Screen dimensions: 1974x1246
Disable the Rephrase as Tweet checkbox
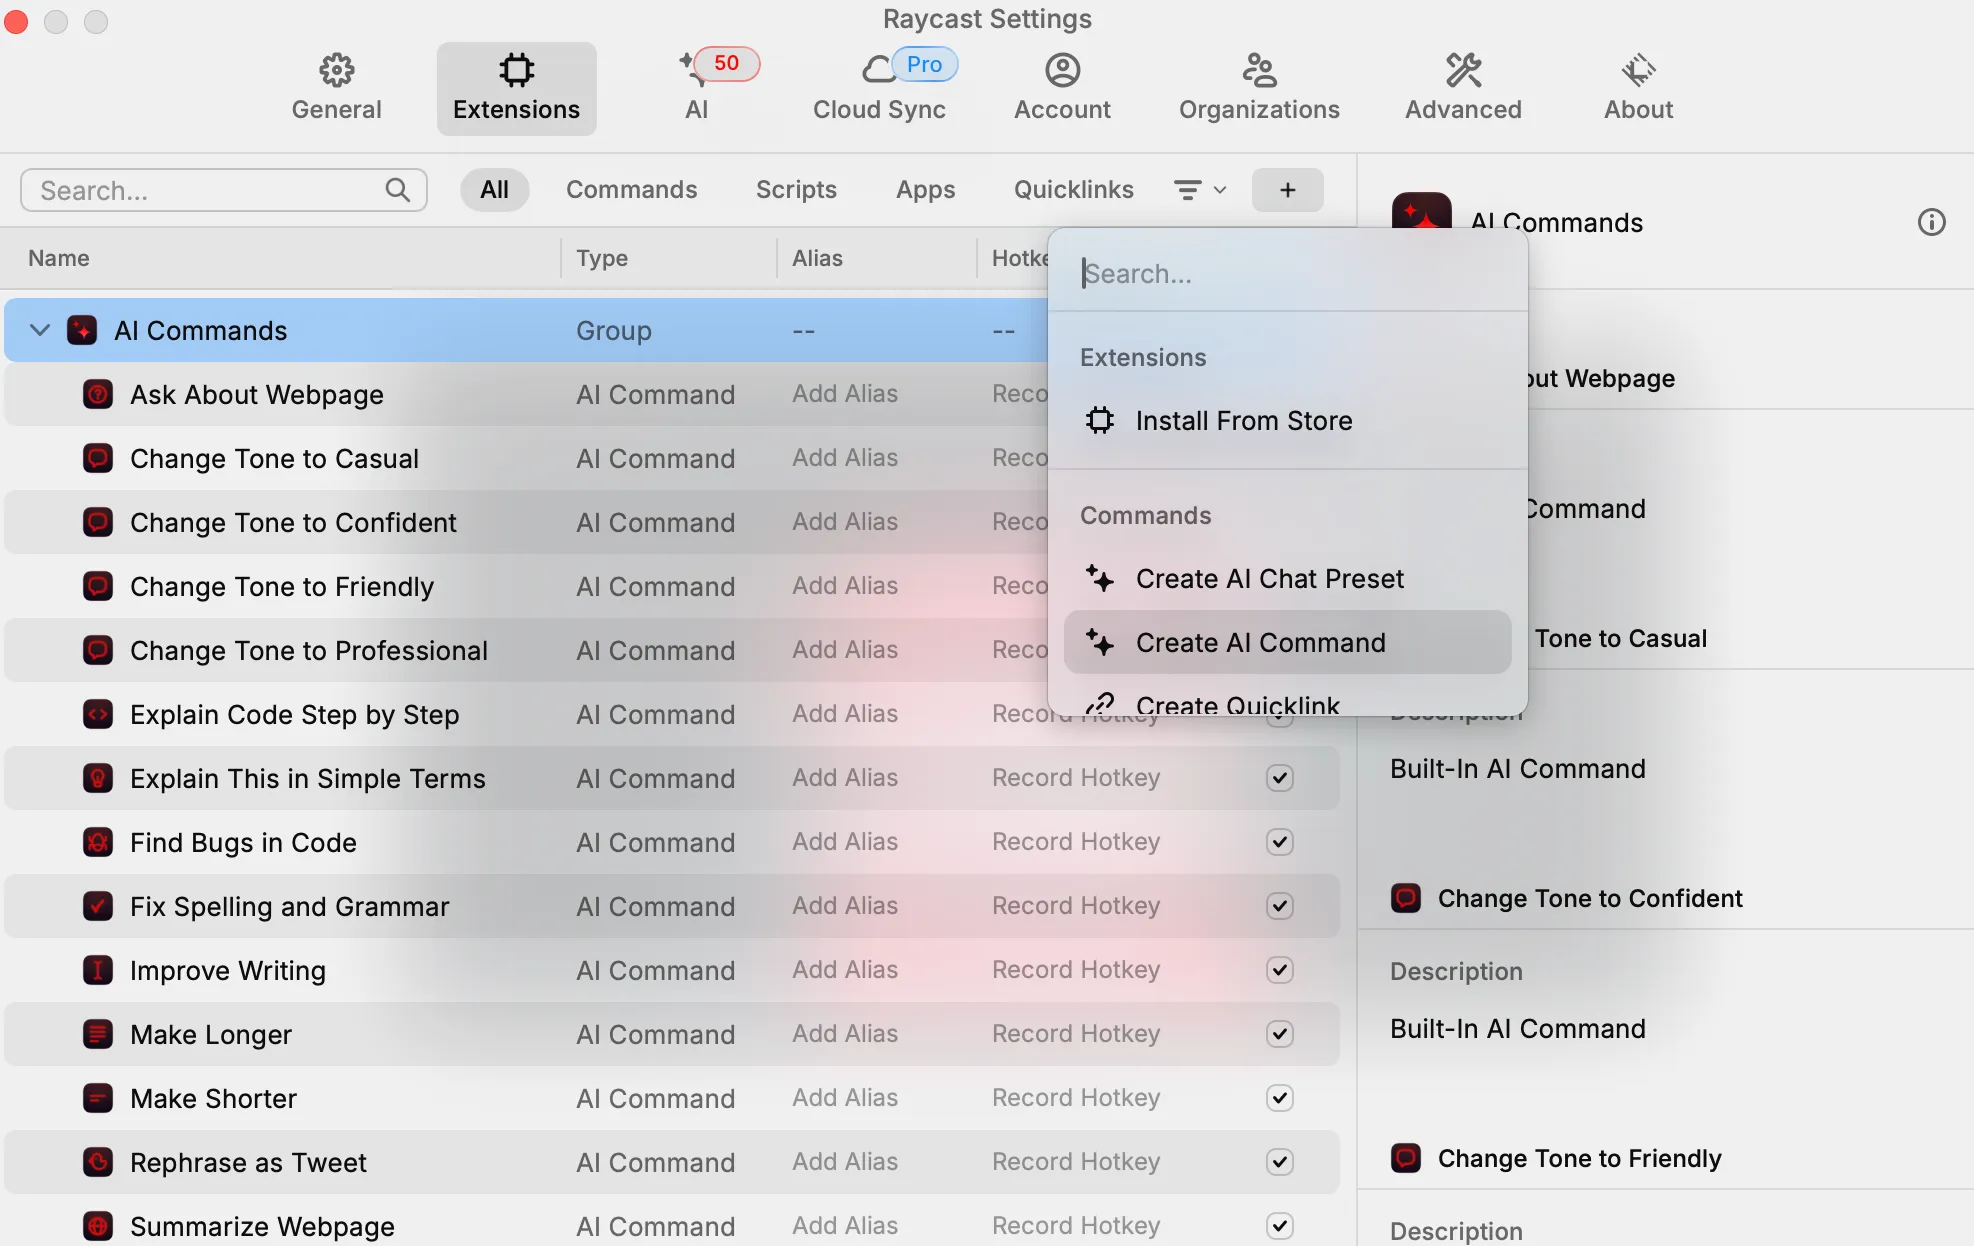pos(1280,1162)
